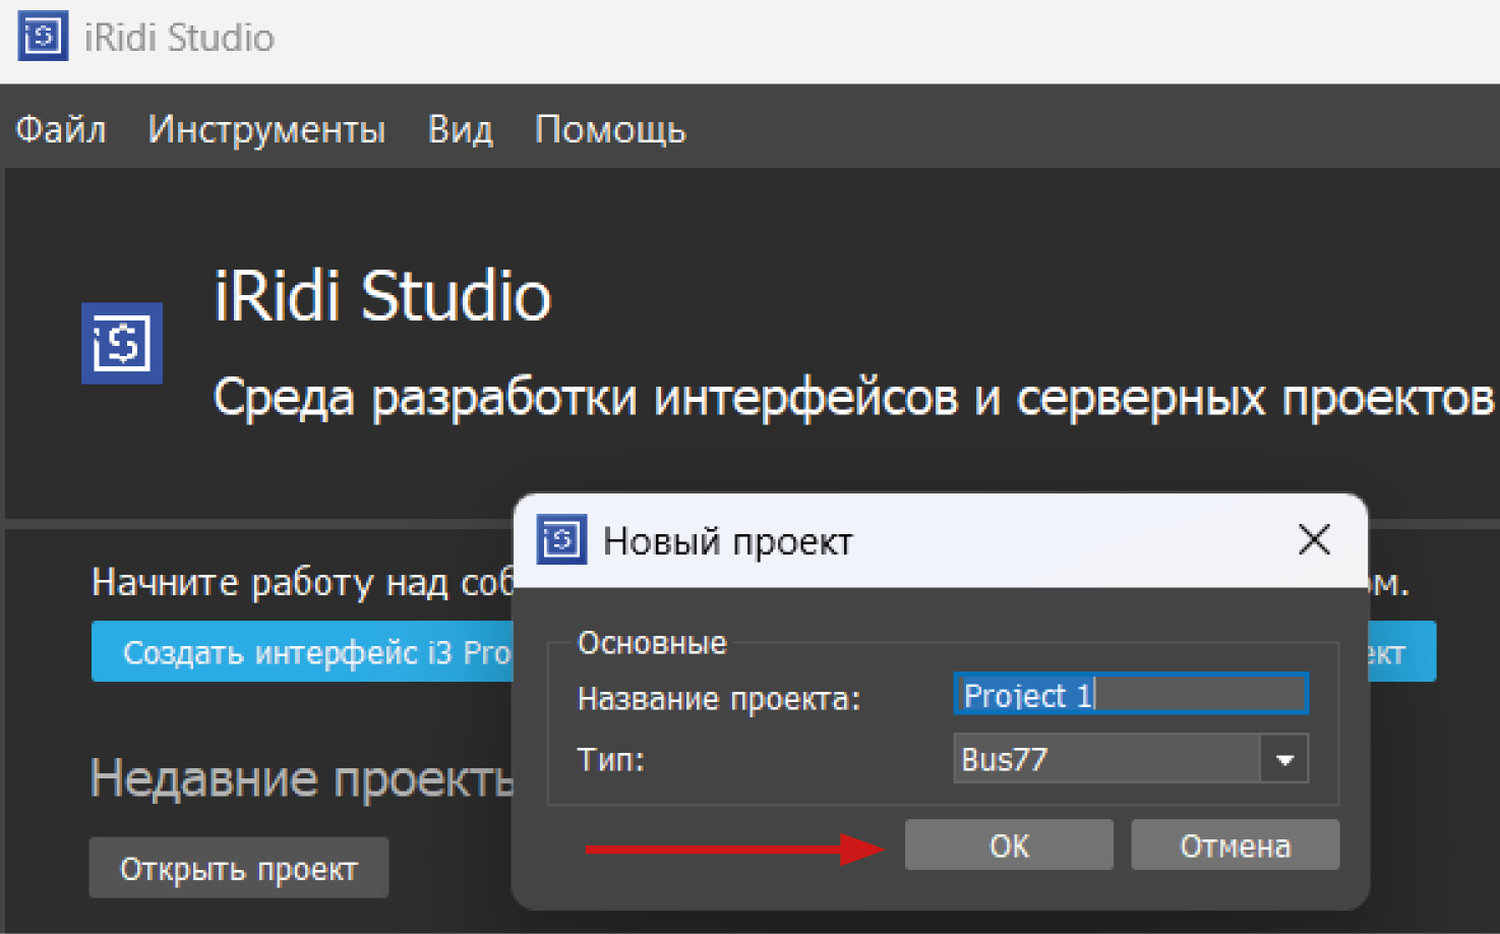Click the Открыть проект button
The image size is (1500, 934).
[238, 868]
